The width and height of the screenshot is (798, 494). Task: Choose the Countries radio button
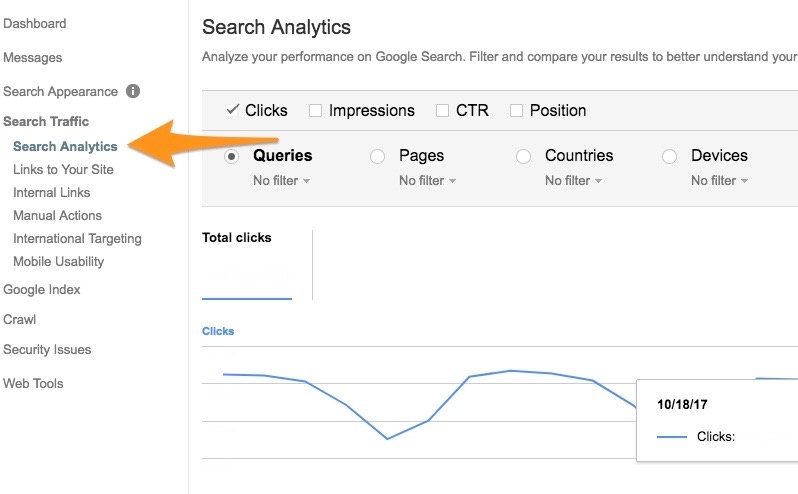[x=523, y=156]
